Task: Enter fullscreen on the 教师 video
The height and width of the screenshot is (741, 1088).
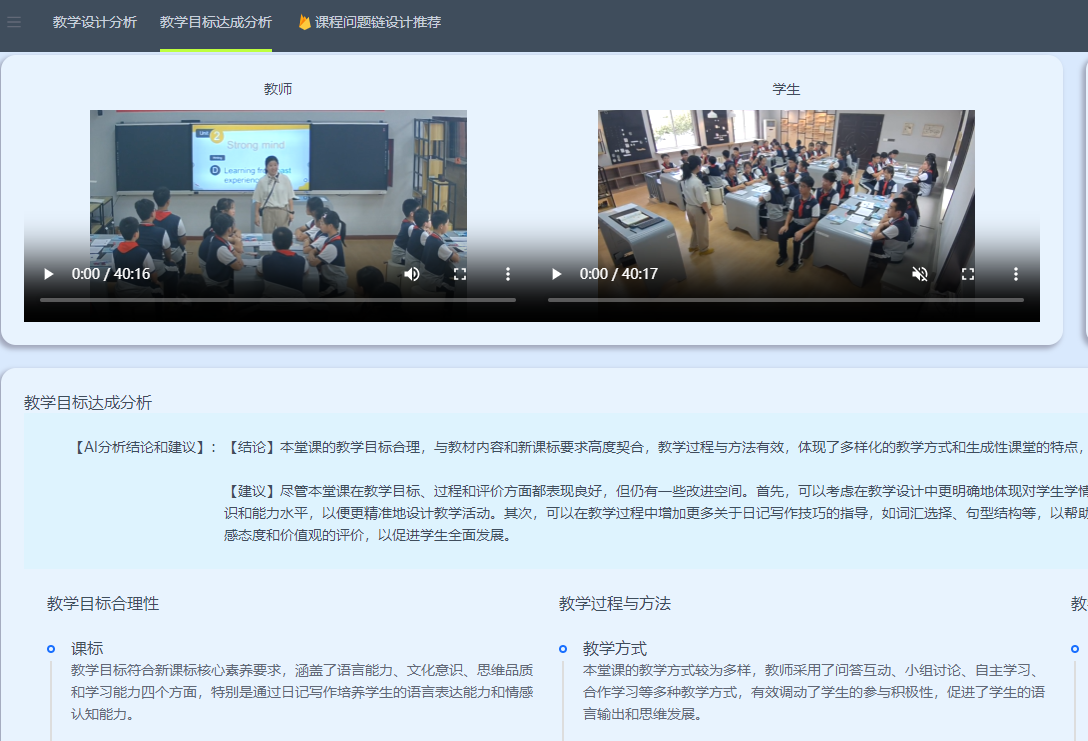Action: point(460,274)
